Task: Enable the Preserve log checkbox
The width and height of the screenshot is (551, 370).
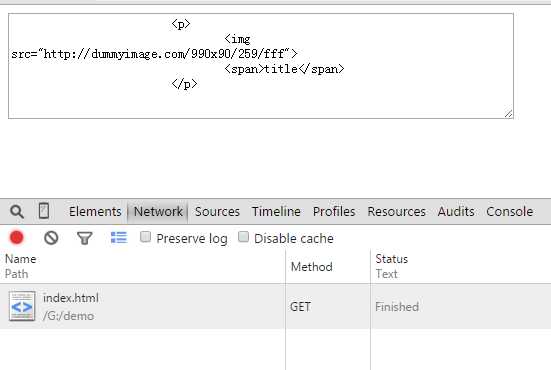Action: pos(145,237)
